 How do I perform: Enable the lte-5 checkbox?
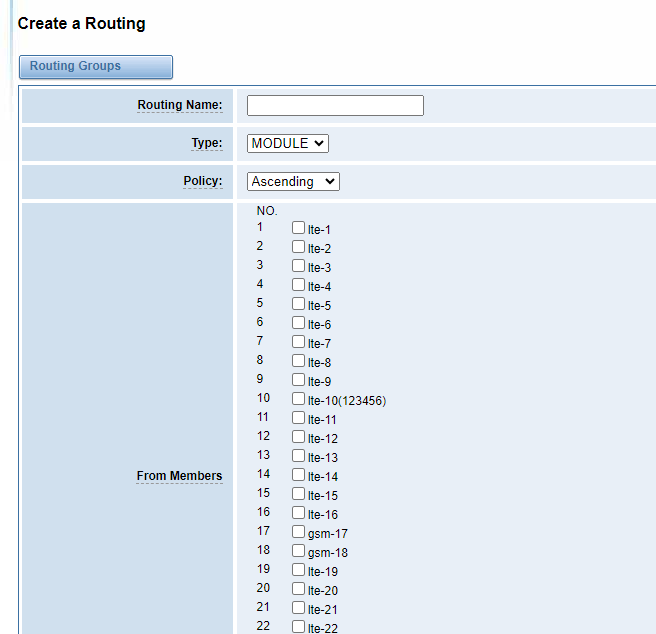click(298, 304)
